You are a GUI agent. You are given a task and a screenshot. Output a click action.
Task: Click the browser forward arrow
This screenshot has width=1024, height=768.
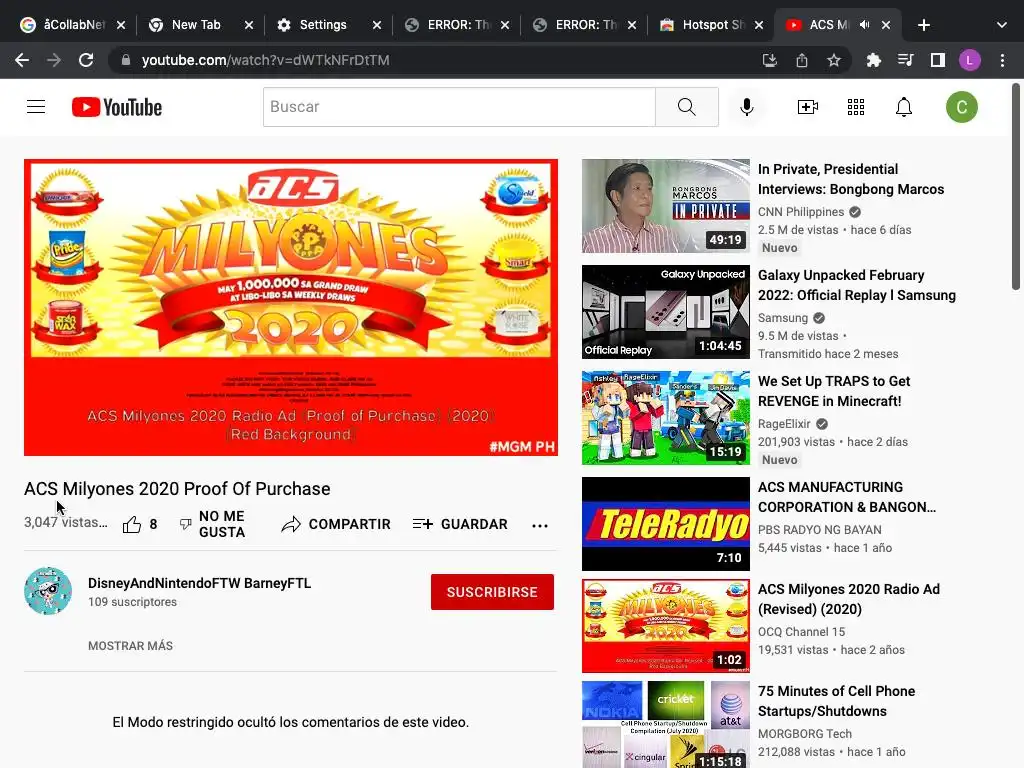54,60
